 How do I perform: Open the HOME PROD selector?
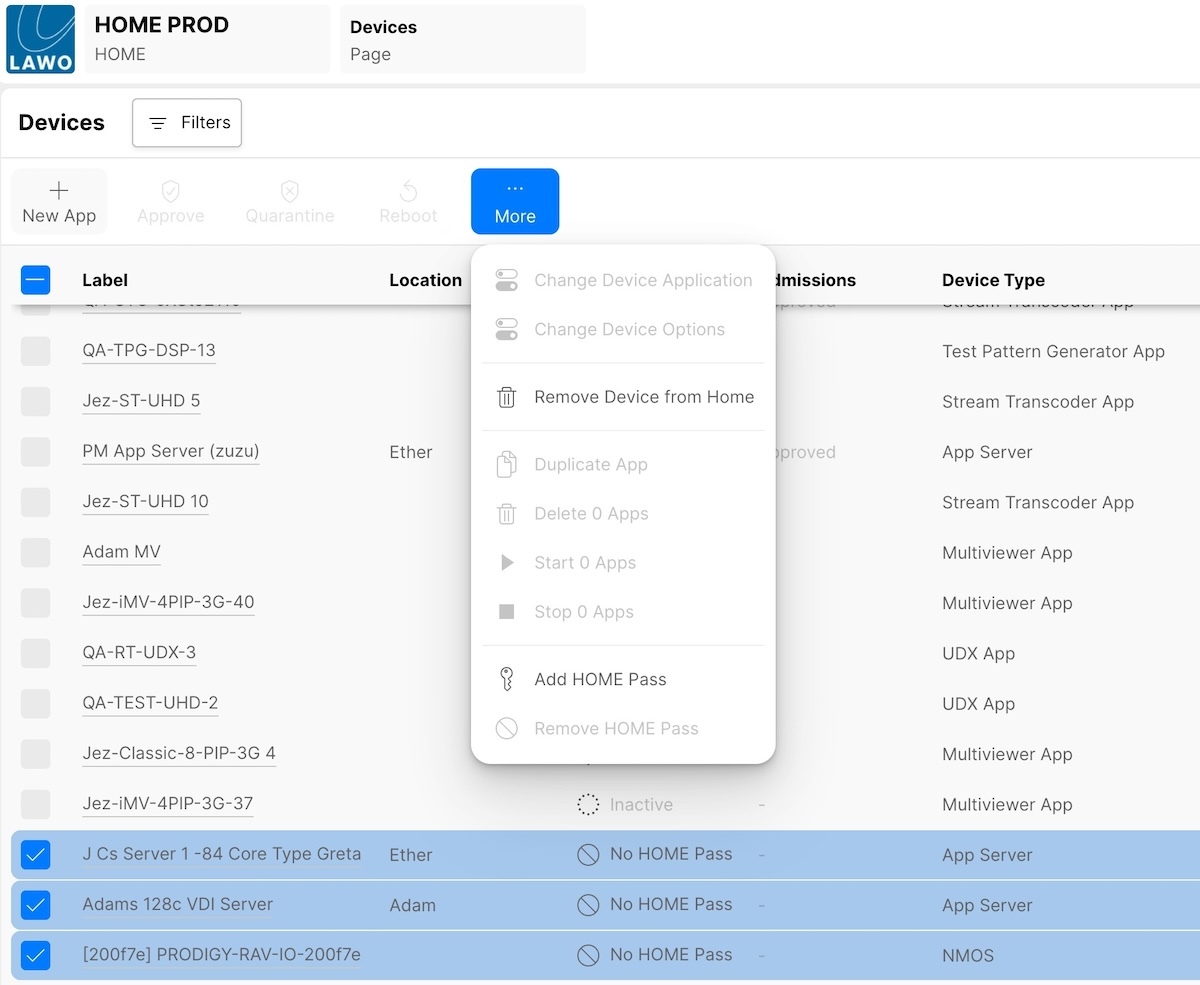207,39
